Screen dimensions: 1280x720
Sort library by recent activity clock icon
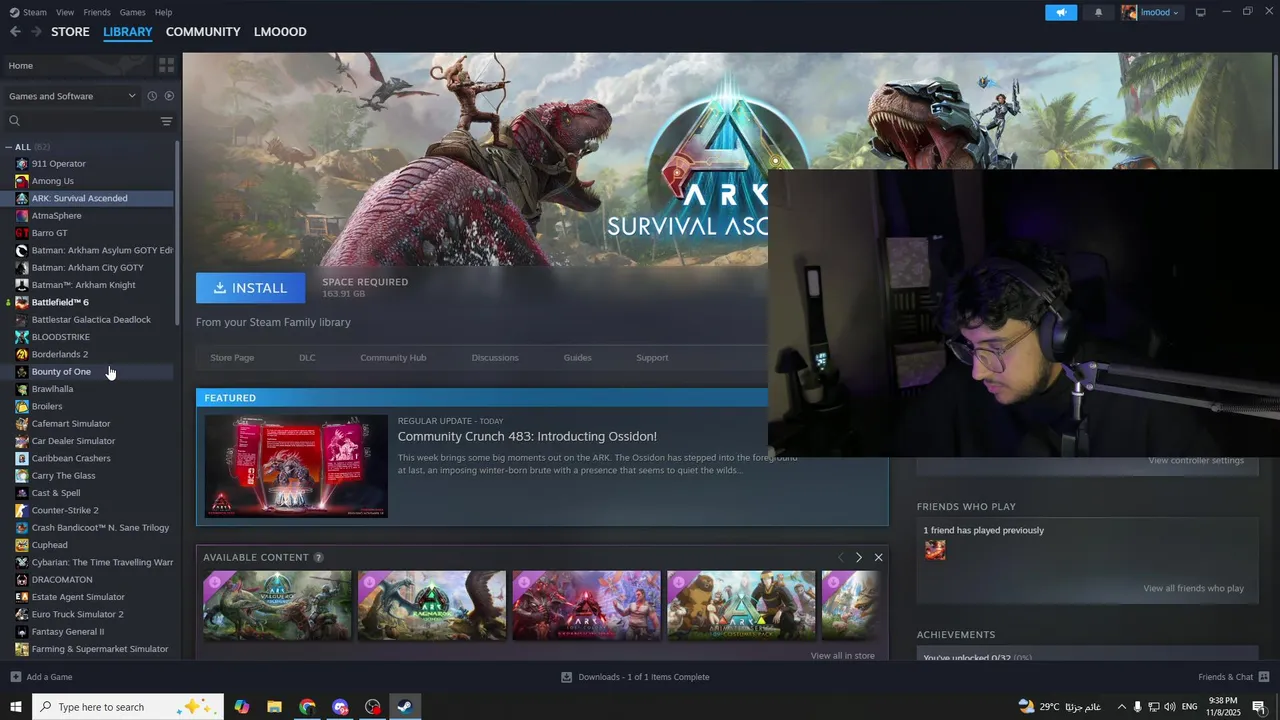(x=152, y=96)
